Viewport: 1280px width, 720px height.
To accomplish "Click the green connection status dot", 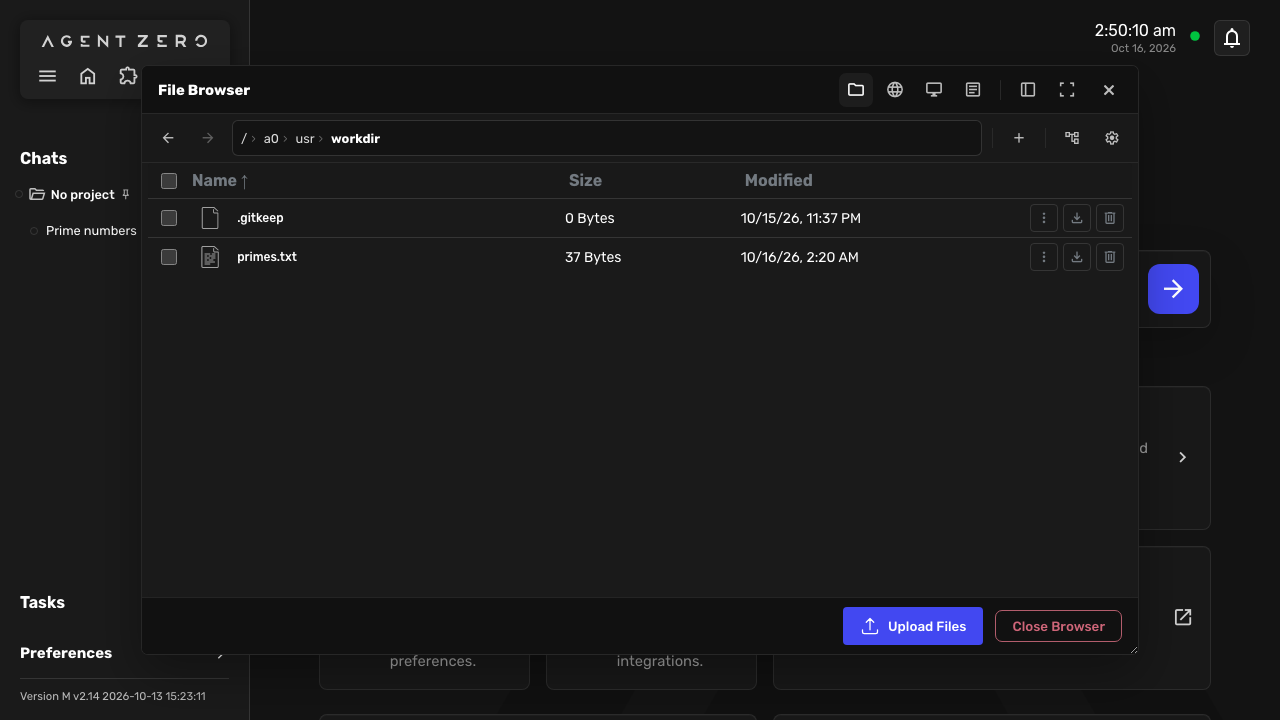I will (1195, 36).
